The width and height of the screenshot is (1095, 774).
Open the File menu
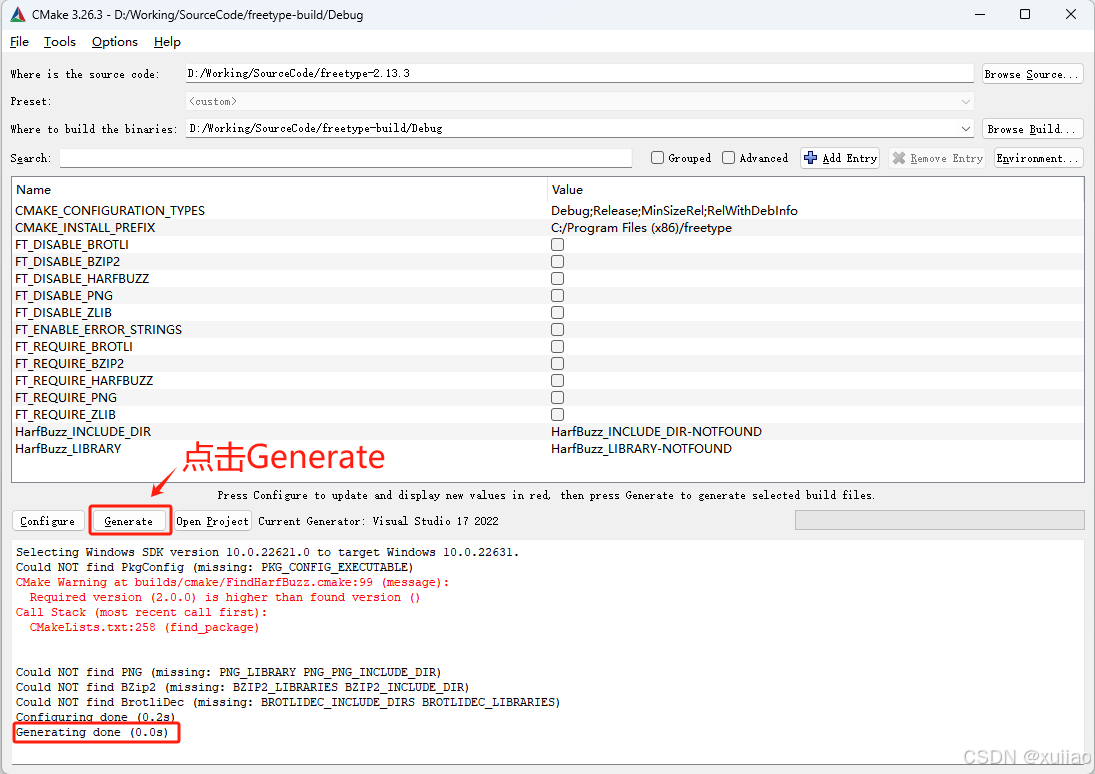[x=18, y=42]
